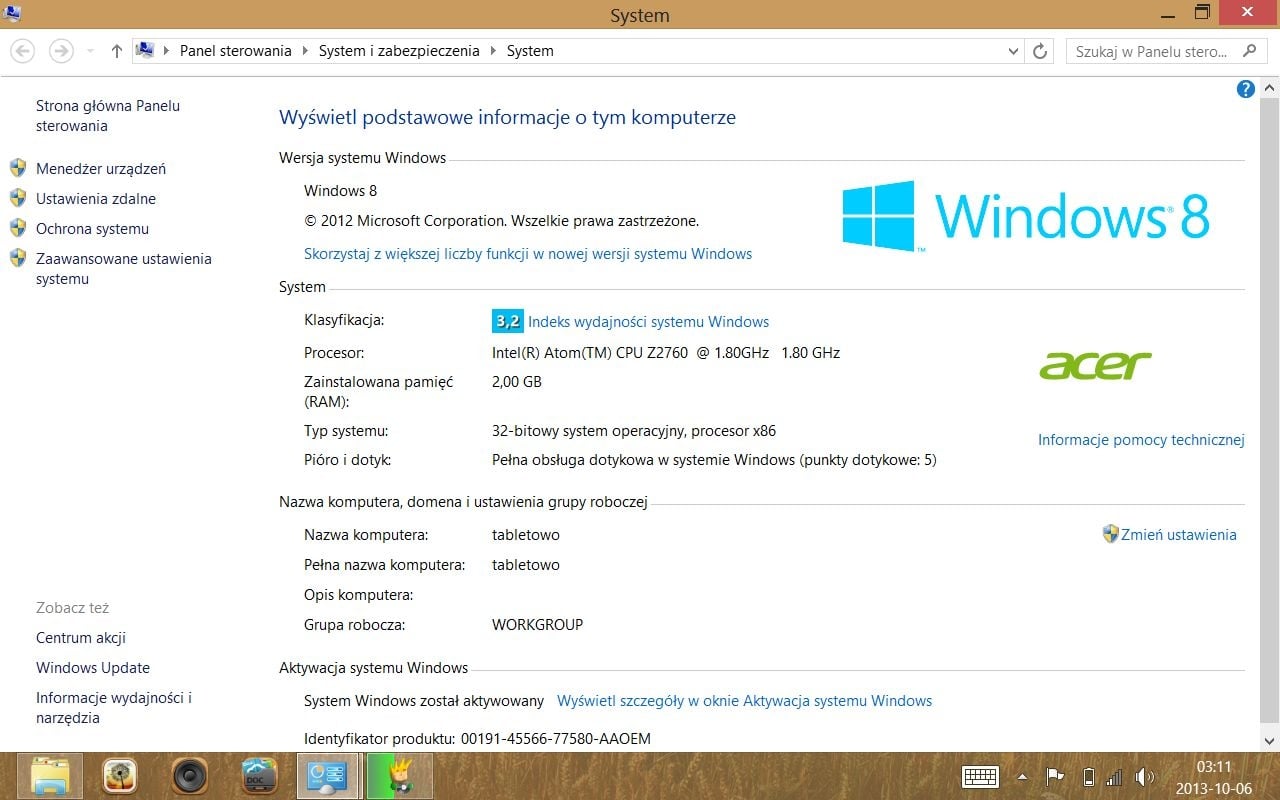This screenshot has height=800, width=1280.
Task: Click the vertical scrollbar of System window
Action: 1270,410
